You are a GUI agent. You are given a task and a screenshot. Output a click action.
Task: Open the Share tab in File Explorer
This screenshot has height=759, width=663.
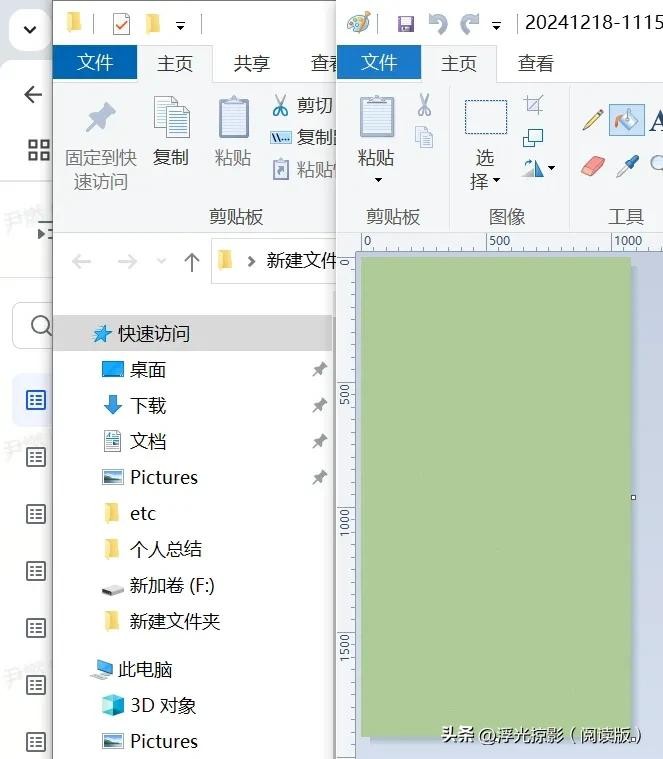coord(251,63)
